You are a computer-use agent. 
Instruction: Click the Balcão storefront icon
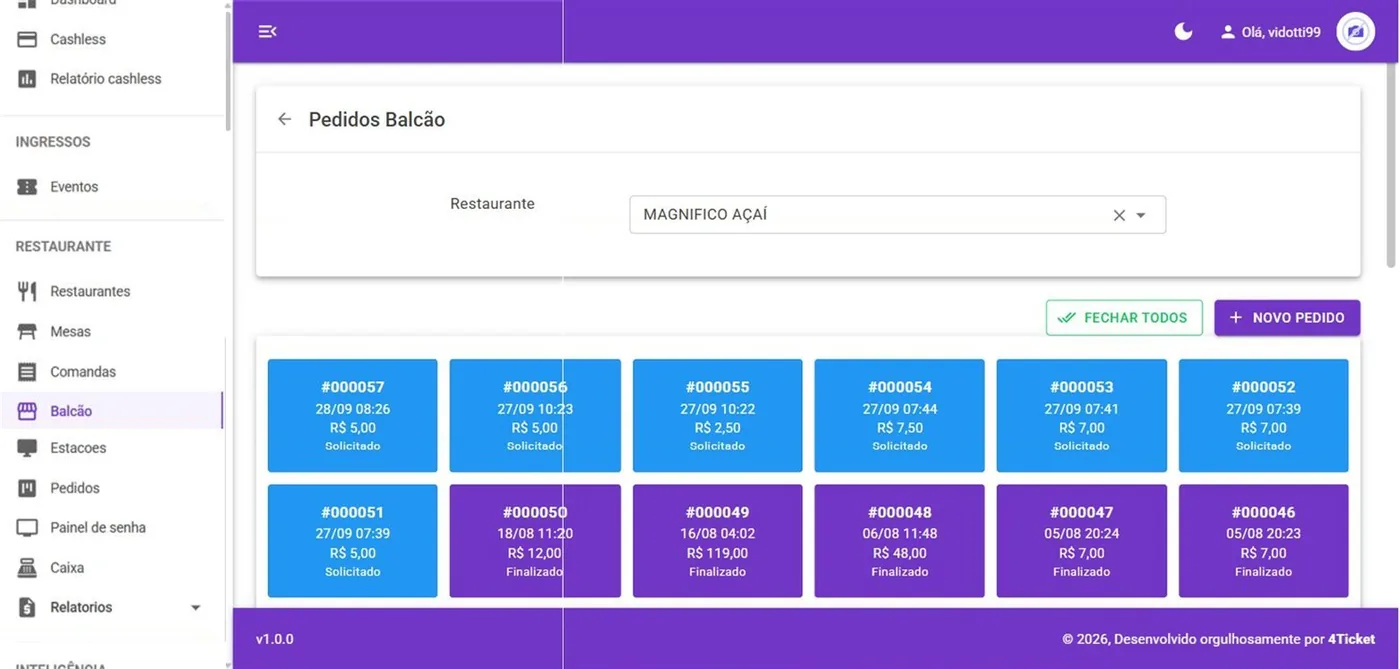pyautogui.click(x=28, y=411)
